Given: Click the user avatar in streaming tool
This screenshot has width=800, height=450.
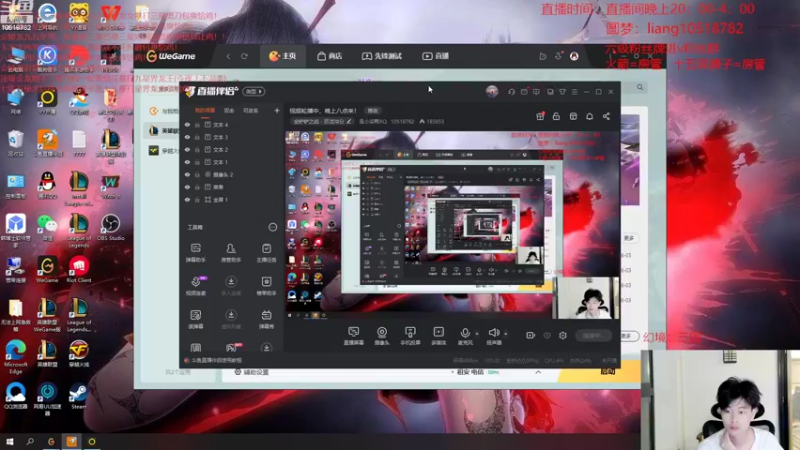Looking at the screenshot, I should pyautogui.click(x=492, y=91).
